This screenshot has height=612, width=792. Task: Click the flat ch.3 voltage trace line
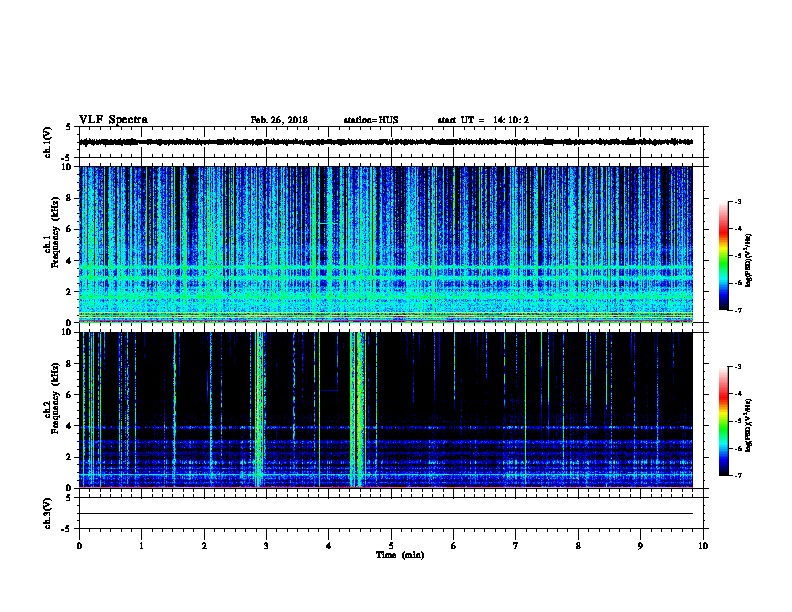click(386, 514)
